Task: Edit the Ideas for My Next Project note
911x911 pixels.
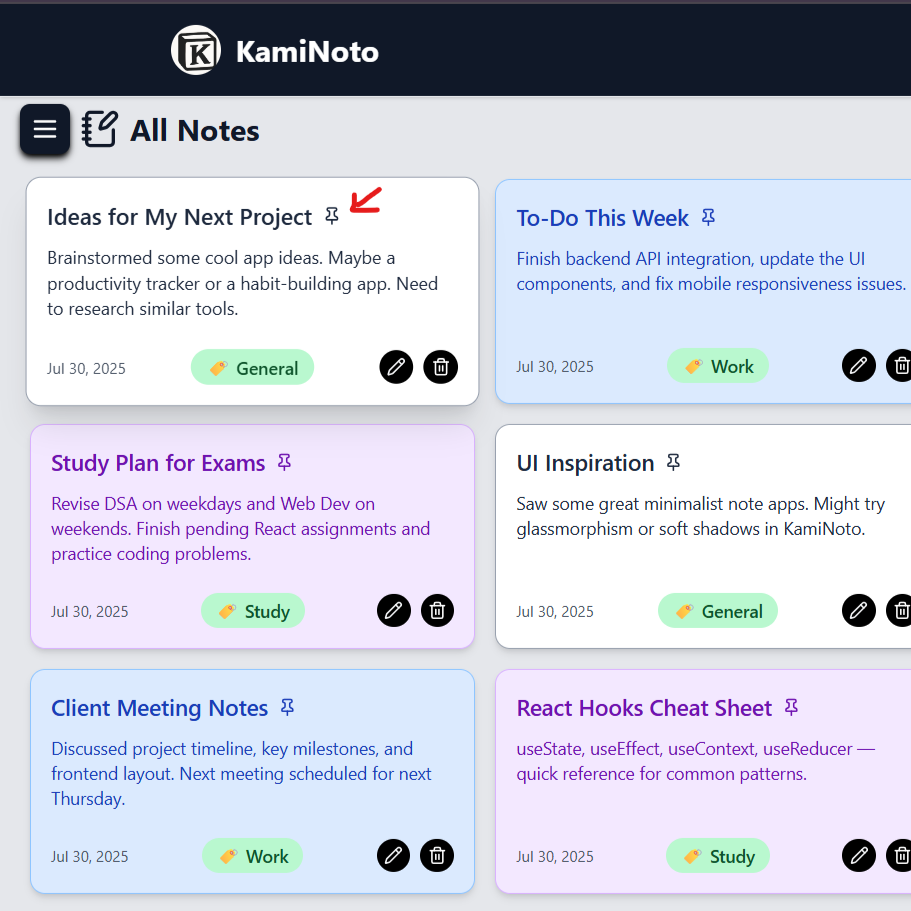Action: click(x=397, y=367)
